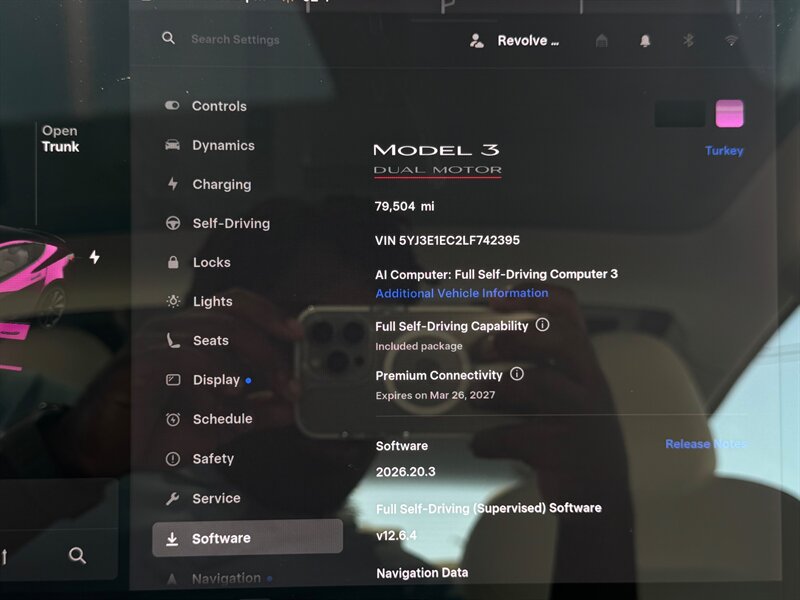This screenshot has width=800, height=600.
Task: Click the AI Computer info text
Action: [496, 274]
